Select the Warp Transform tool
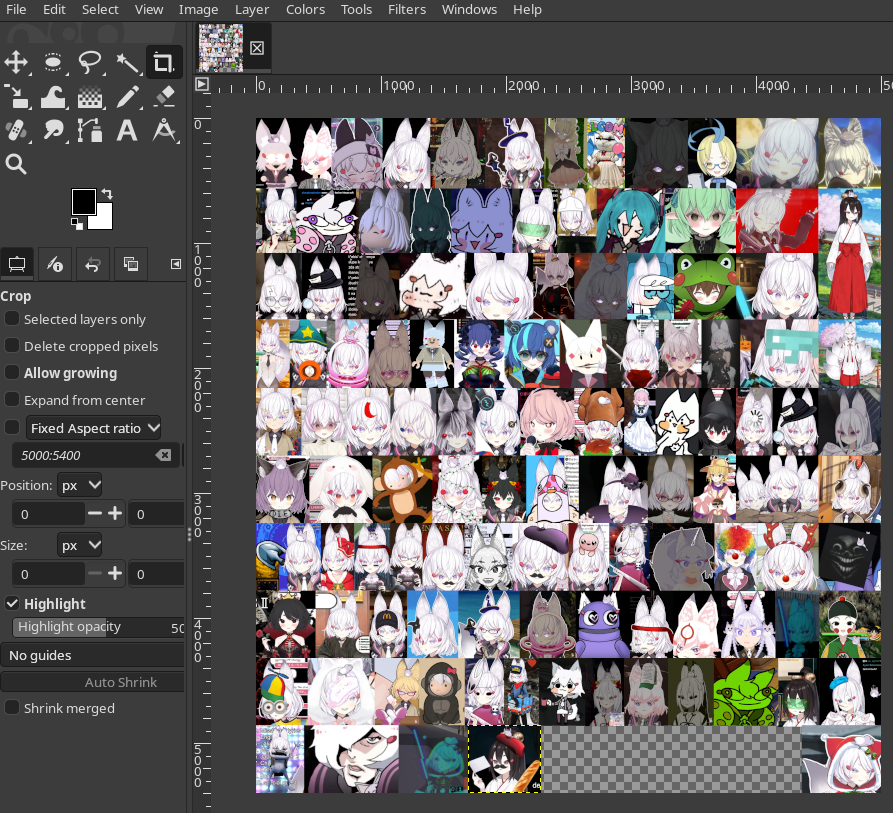Screen dimensions: 893x813 coord(53,96)
